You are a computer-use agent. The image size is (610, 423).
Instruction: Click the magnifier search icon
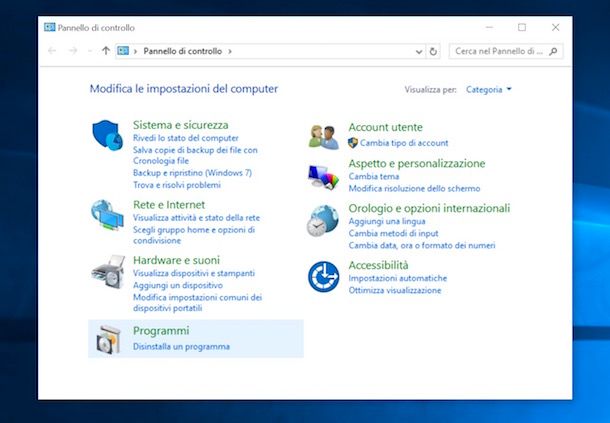pyautogui.click(x=553, y=51)
